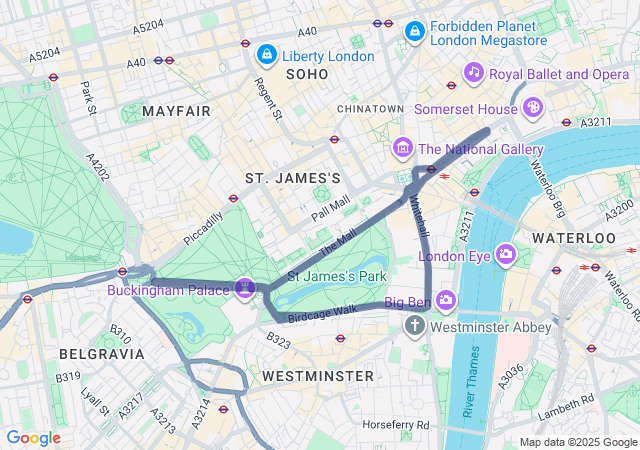Select the Underground icon near Chinatown
The height and width of the screenshot is (450, 640).
[x=334, y=139]
